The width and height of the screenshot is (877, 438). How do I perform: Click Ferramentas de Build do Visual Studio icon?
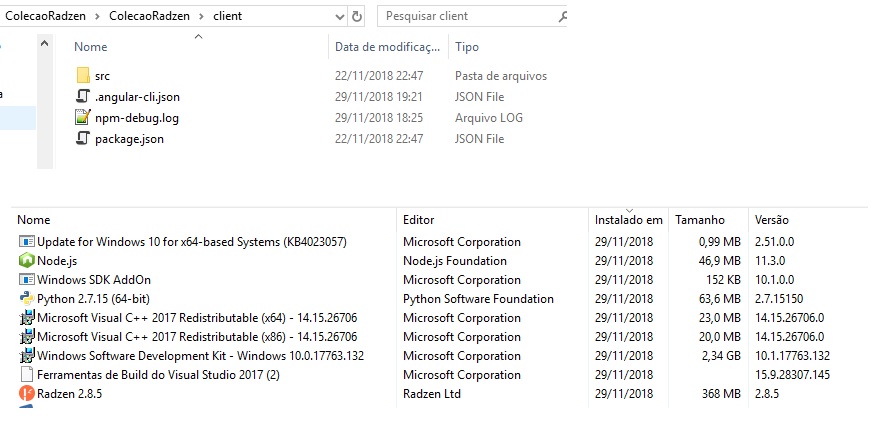[x=26, y=375]
